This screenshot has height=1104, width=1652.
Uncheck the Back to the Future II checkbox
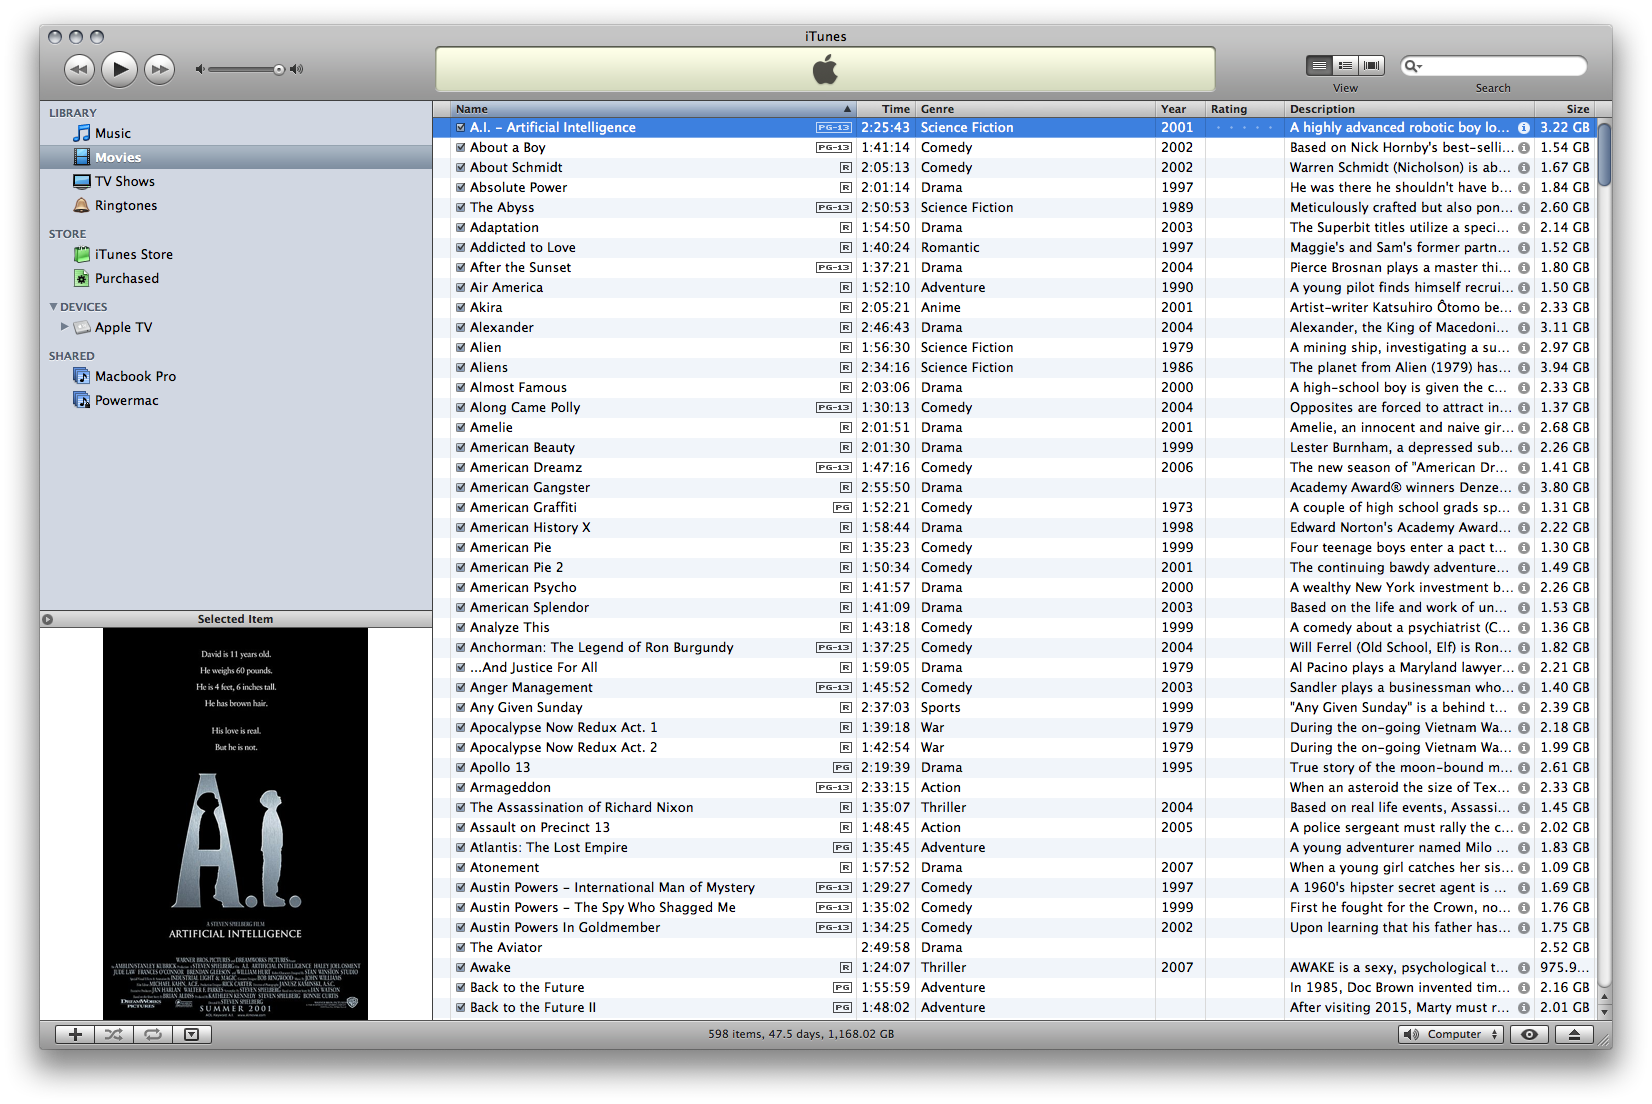tap(460, 1007)
